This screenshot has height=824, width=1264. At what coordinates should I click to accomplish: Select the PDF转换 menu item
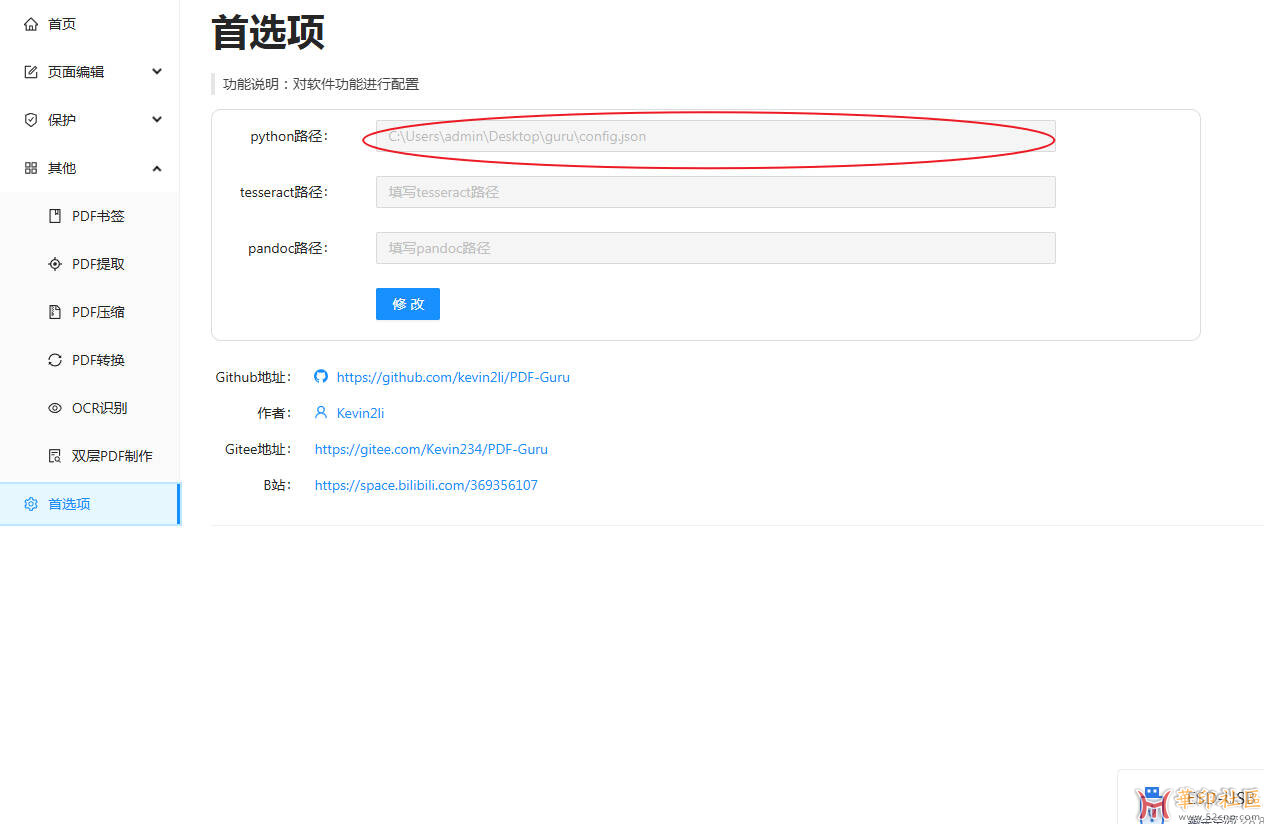click(98, 360)
